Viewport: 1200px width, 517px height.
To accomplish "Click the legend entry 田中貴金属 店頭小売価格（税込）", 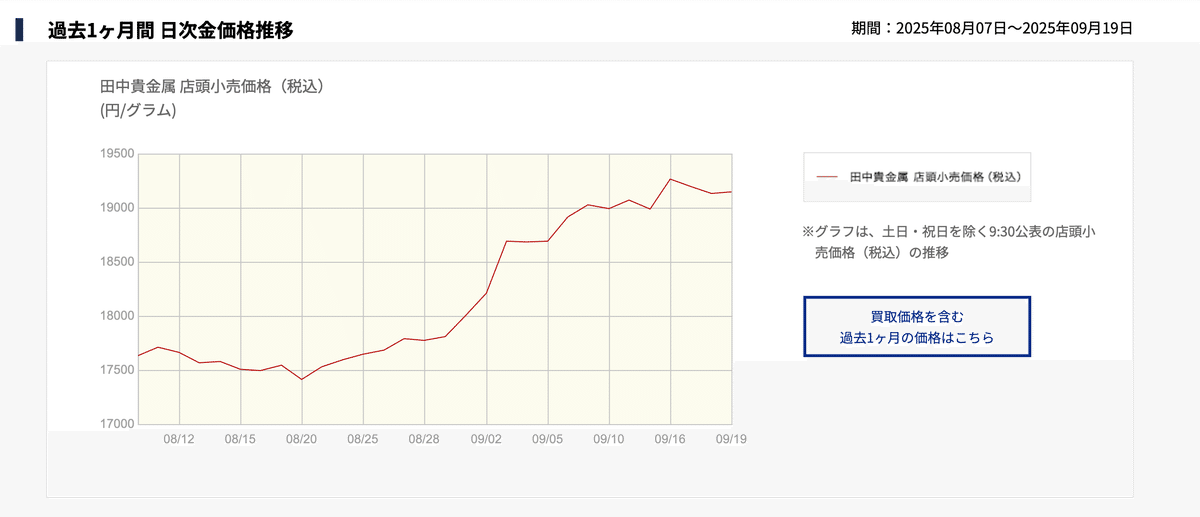I will pyautogui.click(x=934, y=177).
